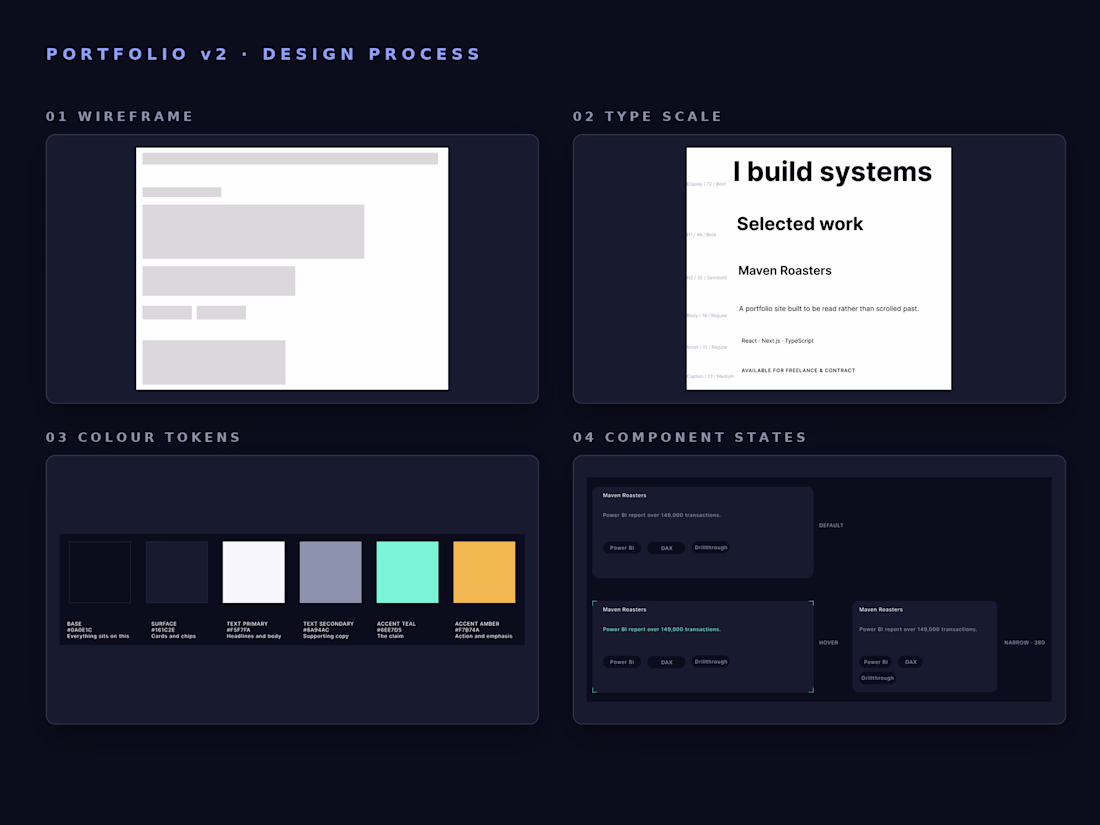Click the 'Power BI' chip in narrow card
The width and height of the screenshot is (1100, 825).
tap(876, 662)
